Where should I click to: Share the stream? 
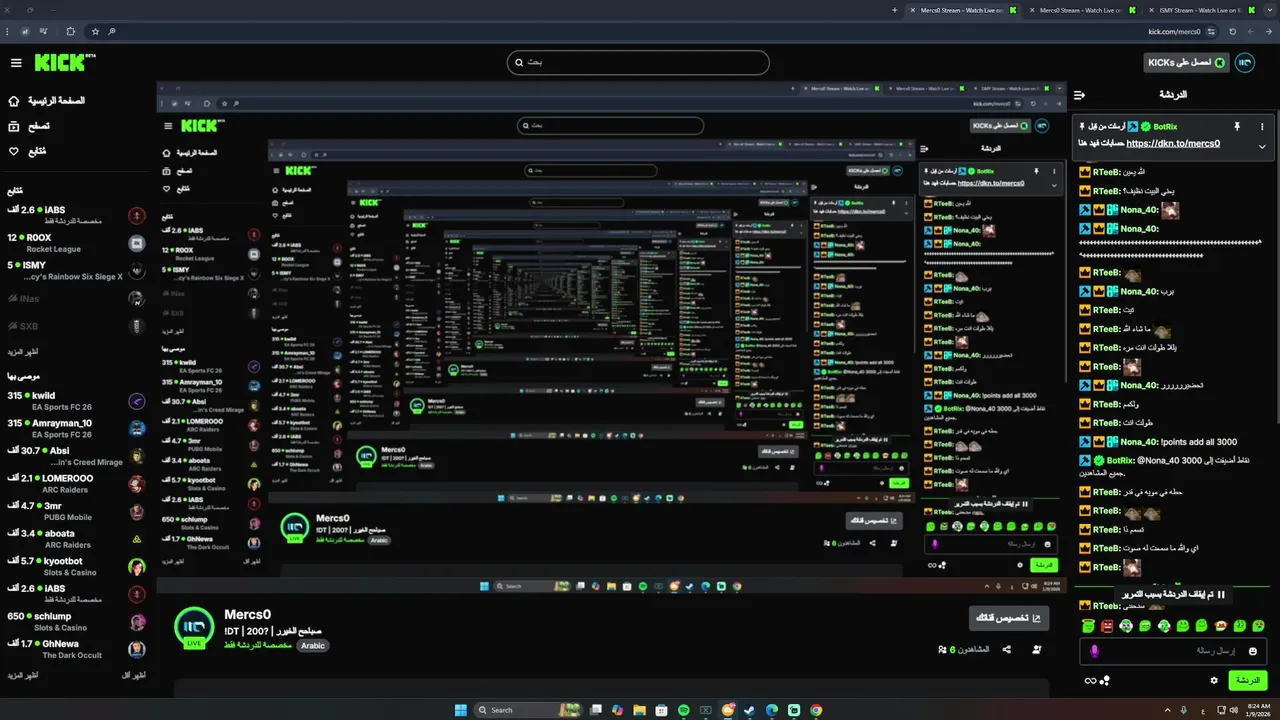(1007, 649)
